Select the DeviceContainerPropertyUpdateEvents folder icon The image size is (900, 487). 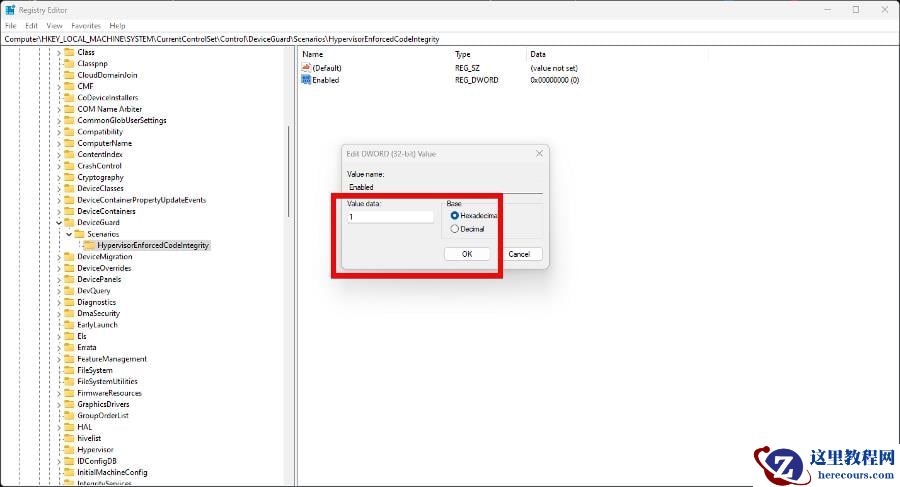point(69,200)
